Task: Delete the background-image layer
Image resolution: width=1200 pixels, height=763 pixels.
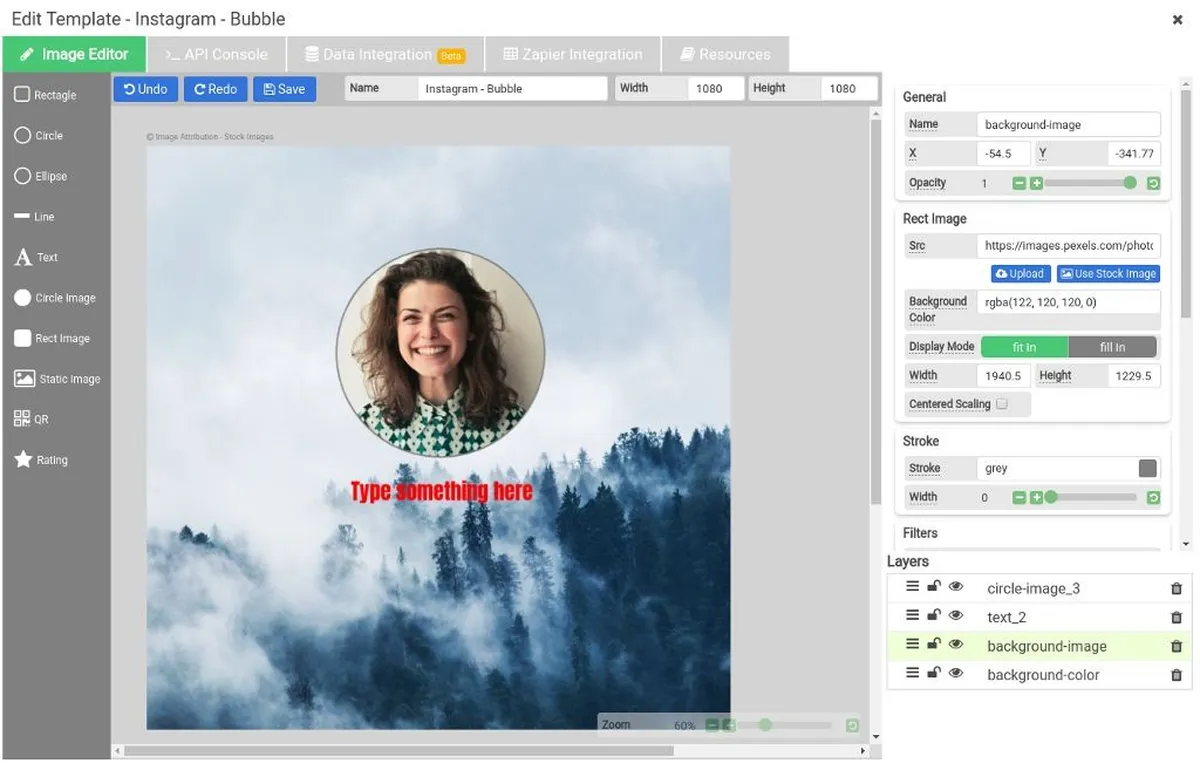Action: [x=1176, y=647]
